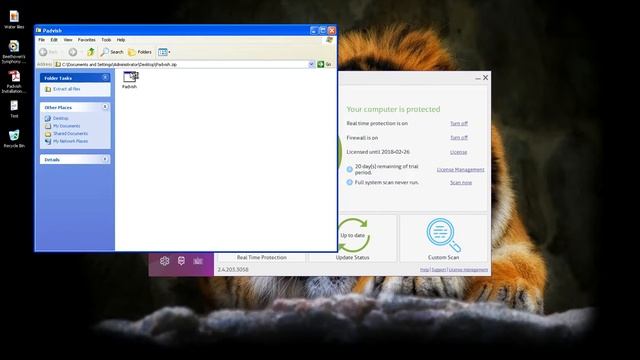This screenshot has width=640, height=360.
Task: Click full system scan info icon
Action: pos(349,182)
